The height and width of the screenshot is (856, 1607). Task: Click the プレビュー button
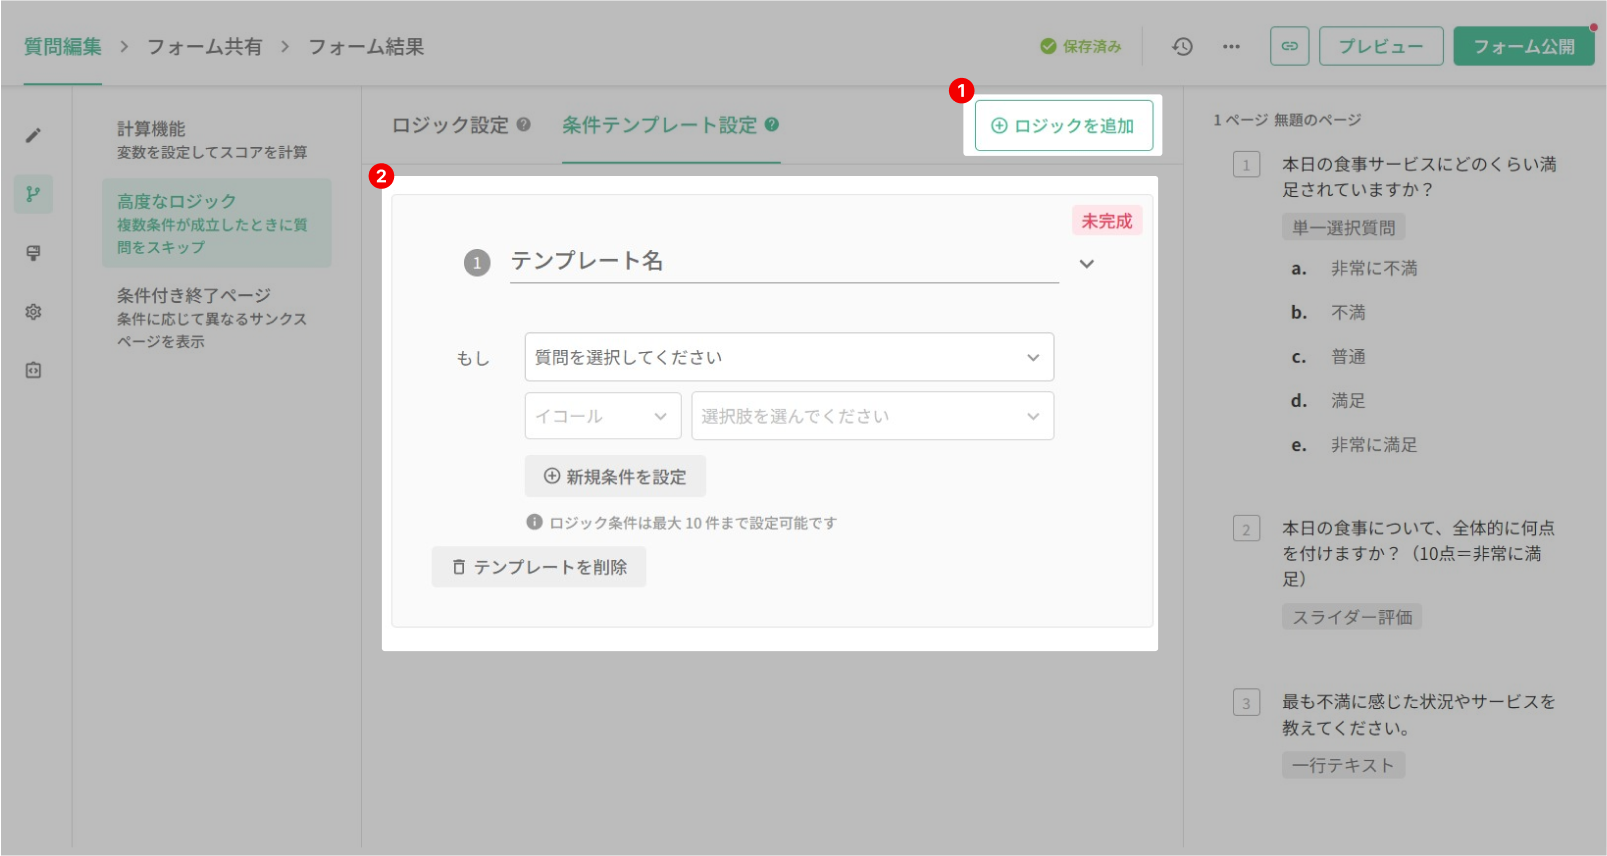coord(1381,46)
